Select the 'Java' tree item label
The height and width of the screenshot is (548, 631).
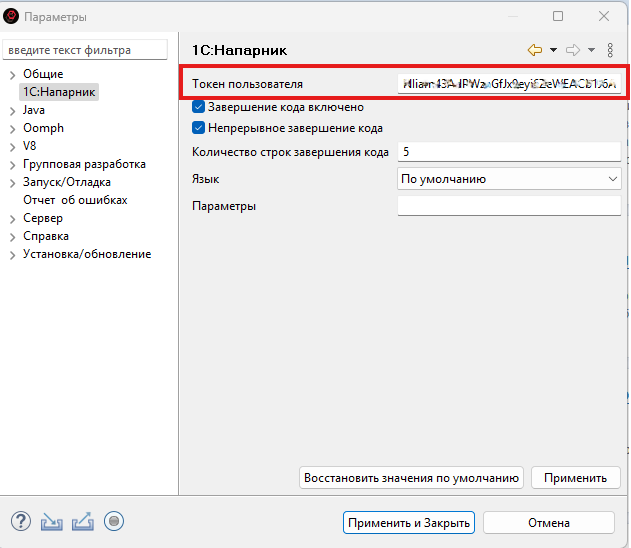[x=34, y=110]
